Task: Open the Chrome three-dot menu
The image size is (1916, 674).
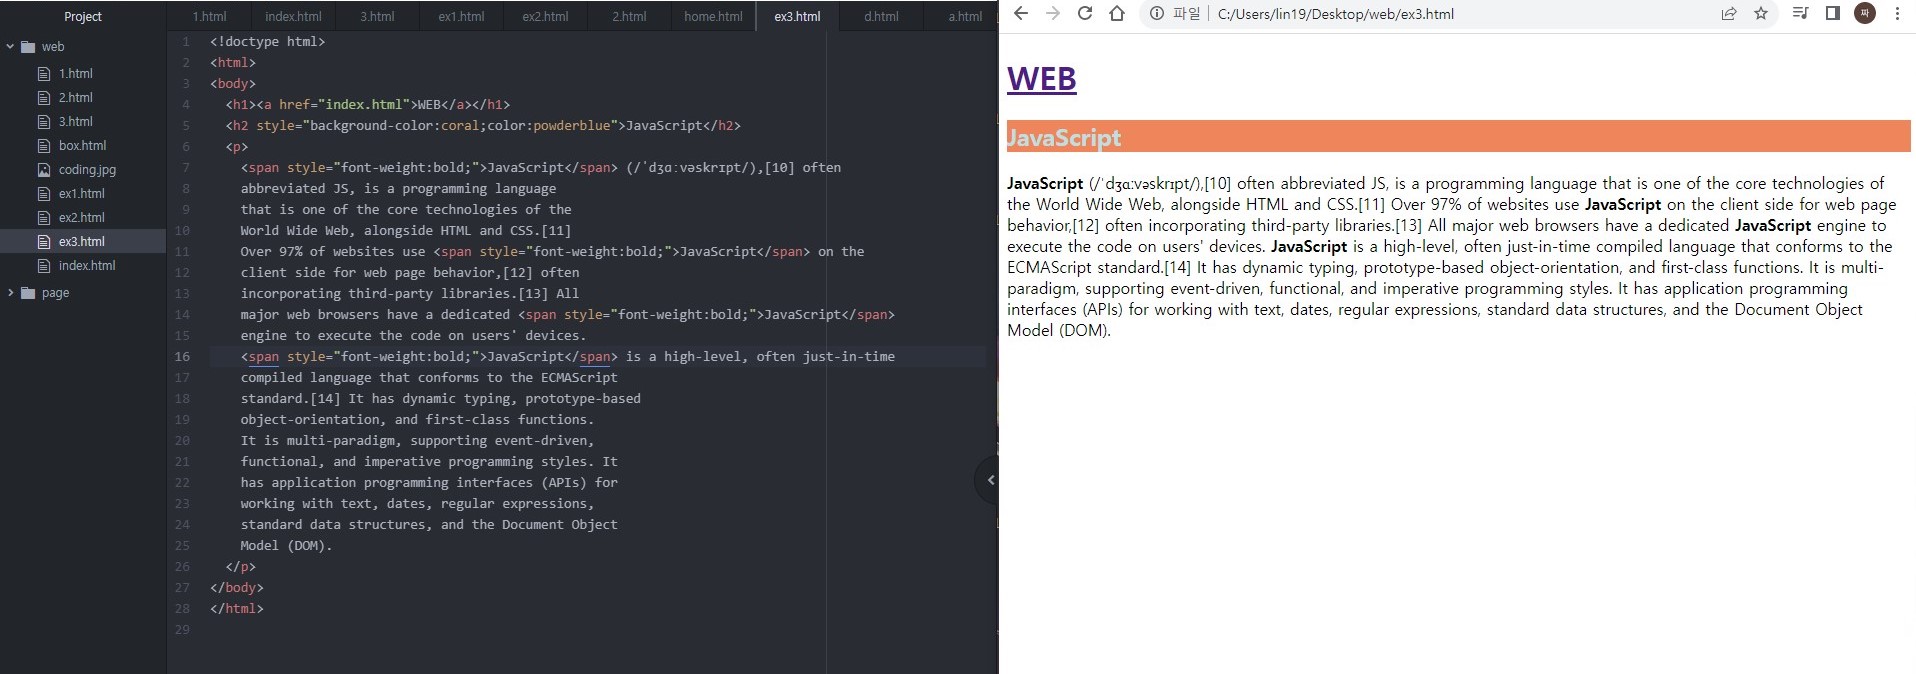Action: pyautogui.click(x=1897, y=14)
